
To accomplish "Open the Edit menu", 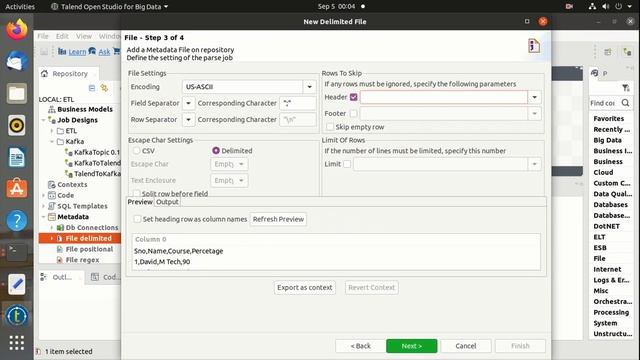I will pos(62,36).
